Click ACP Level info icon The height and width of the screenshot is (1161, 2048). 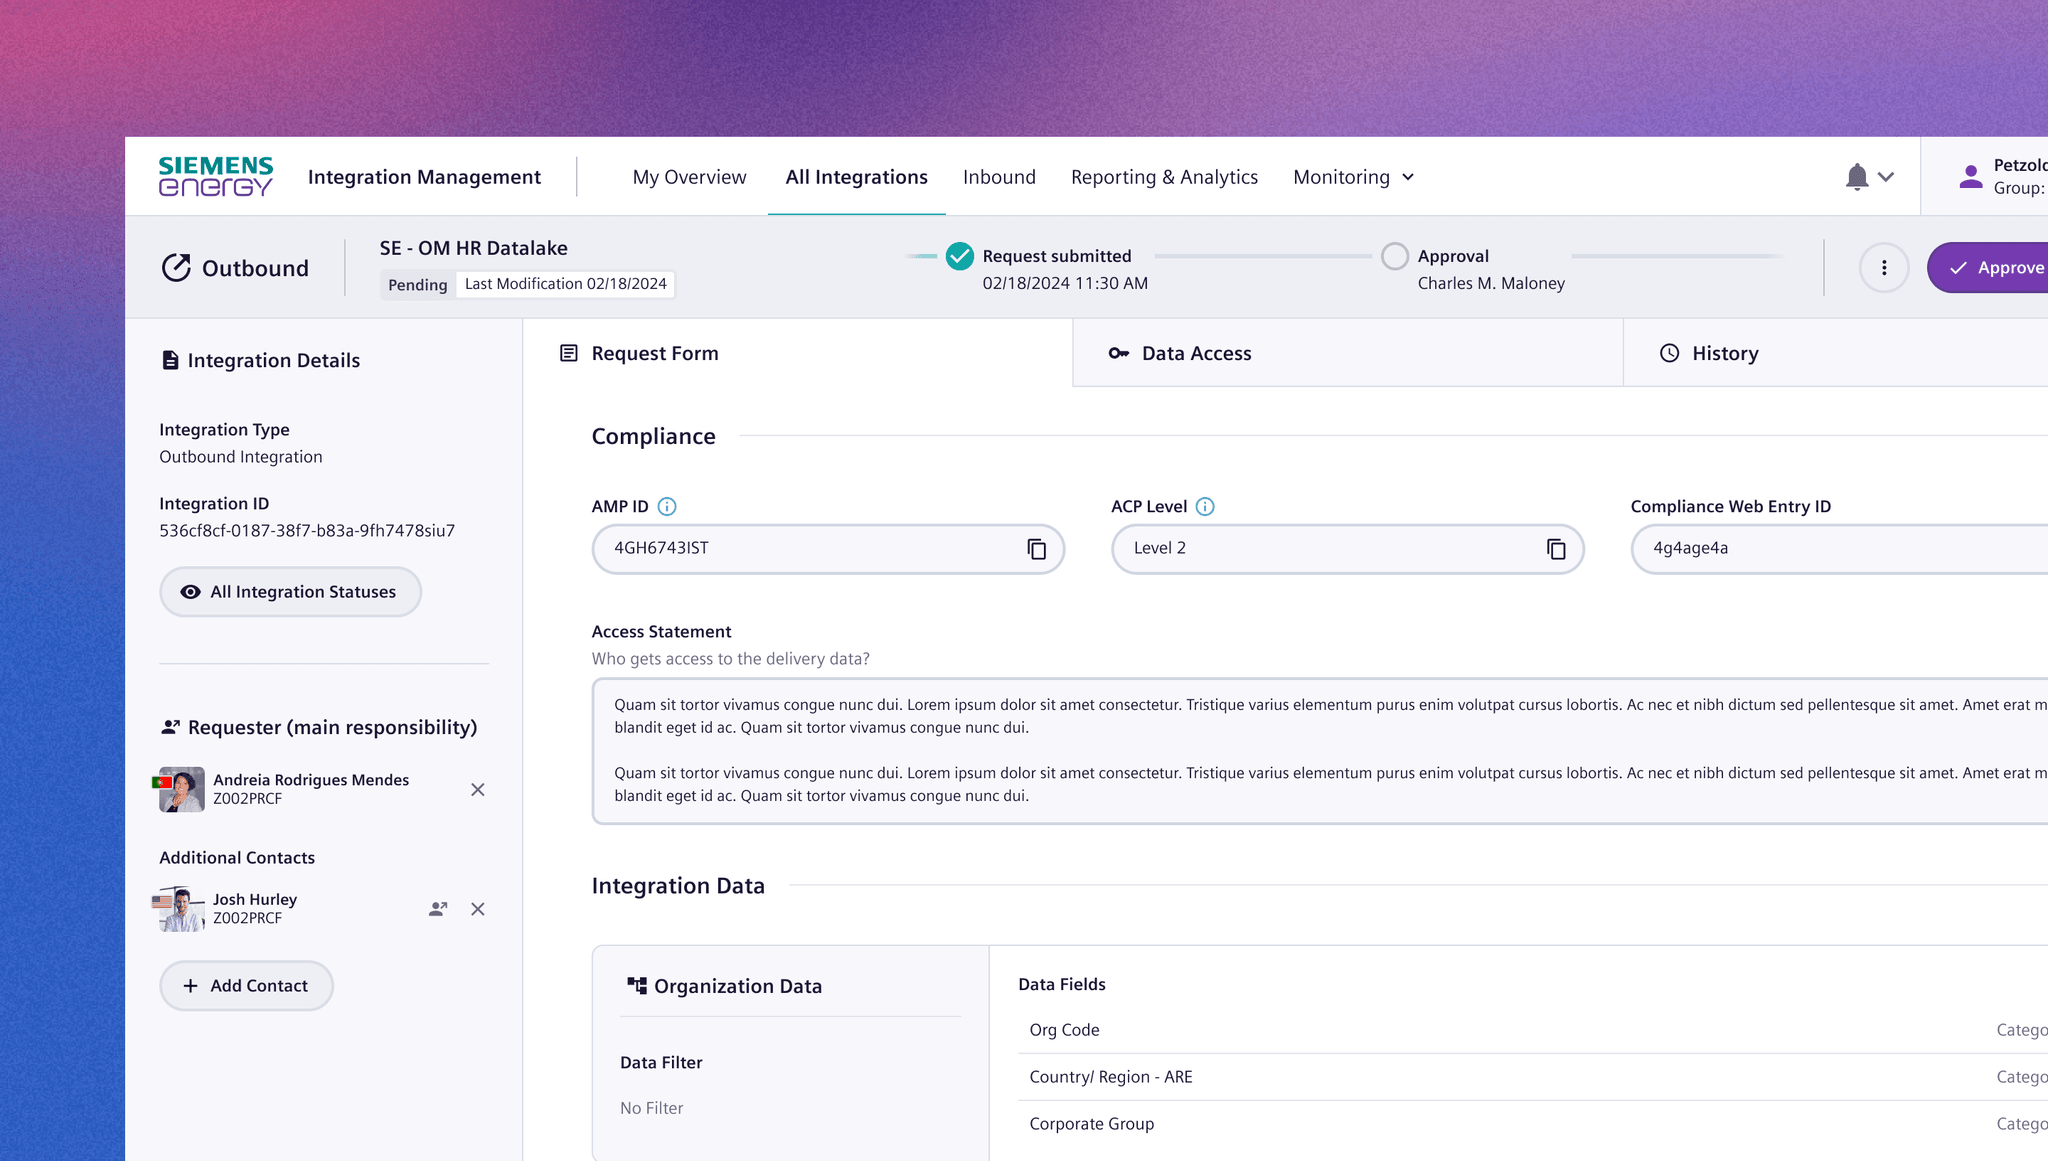(1205, 507)
